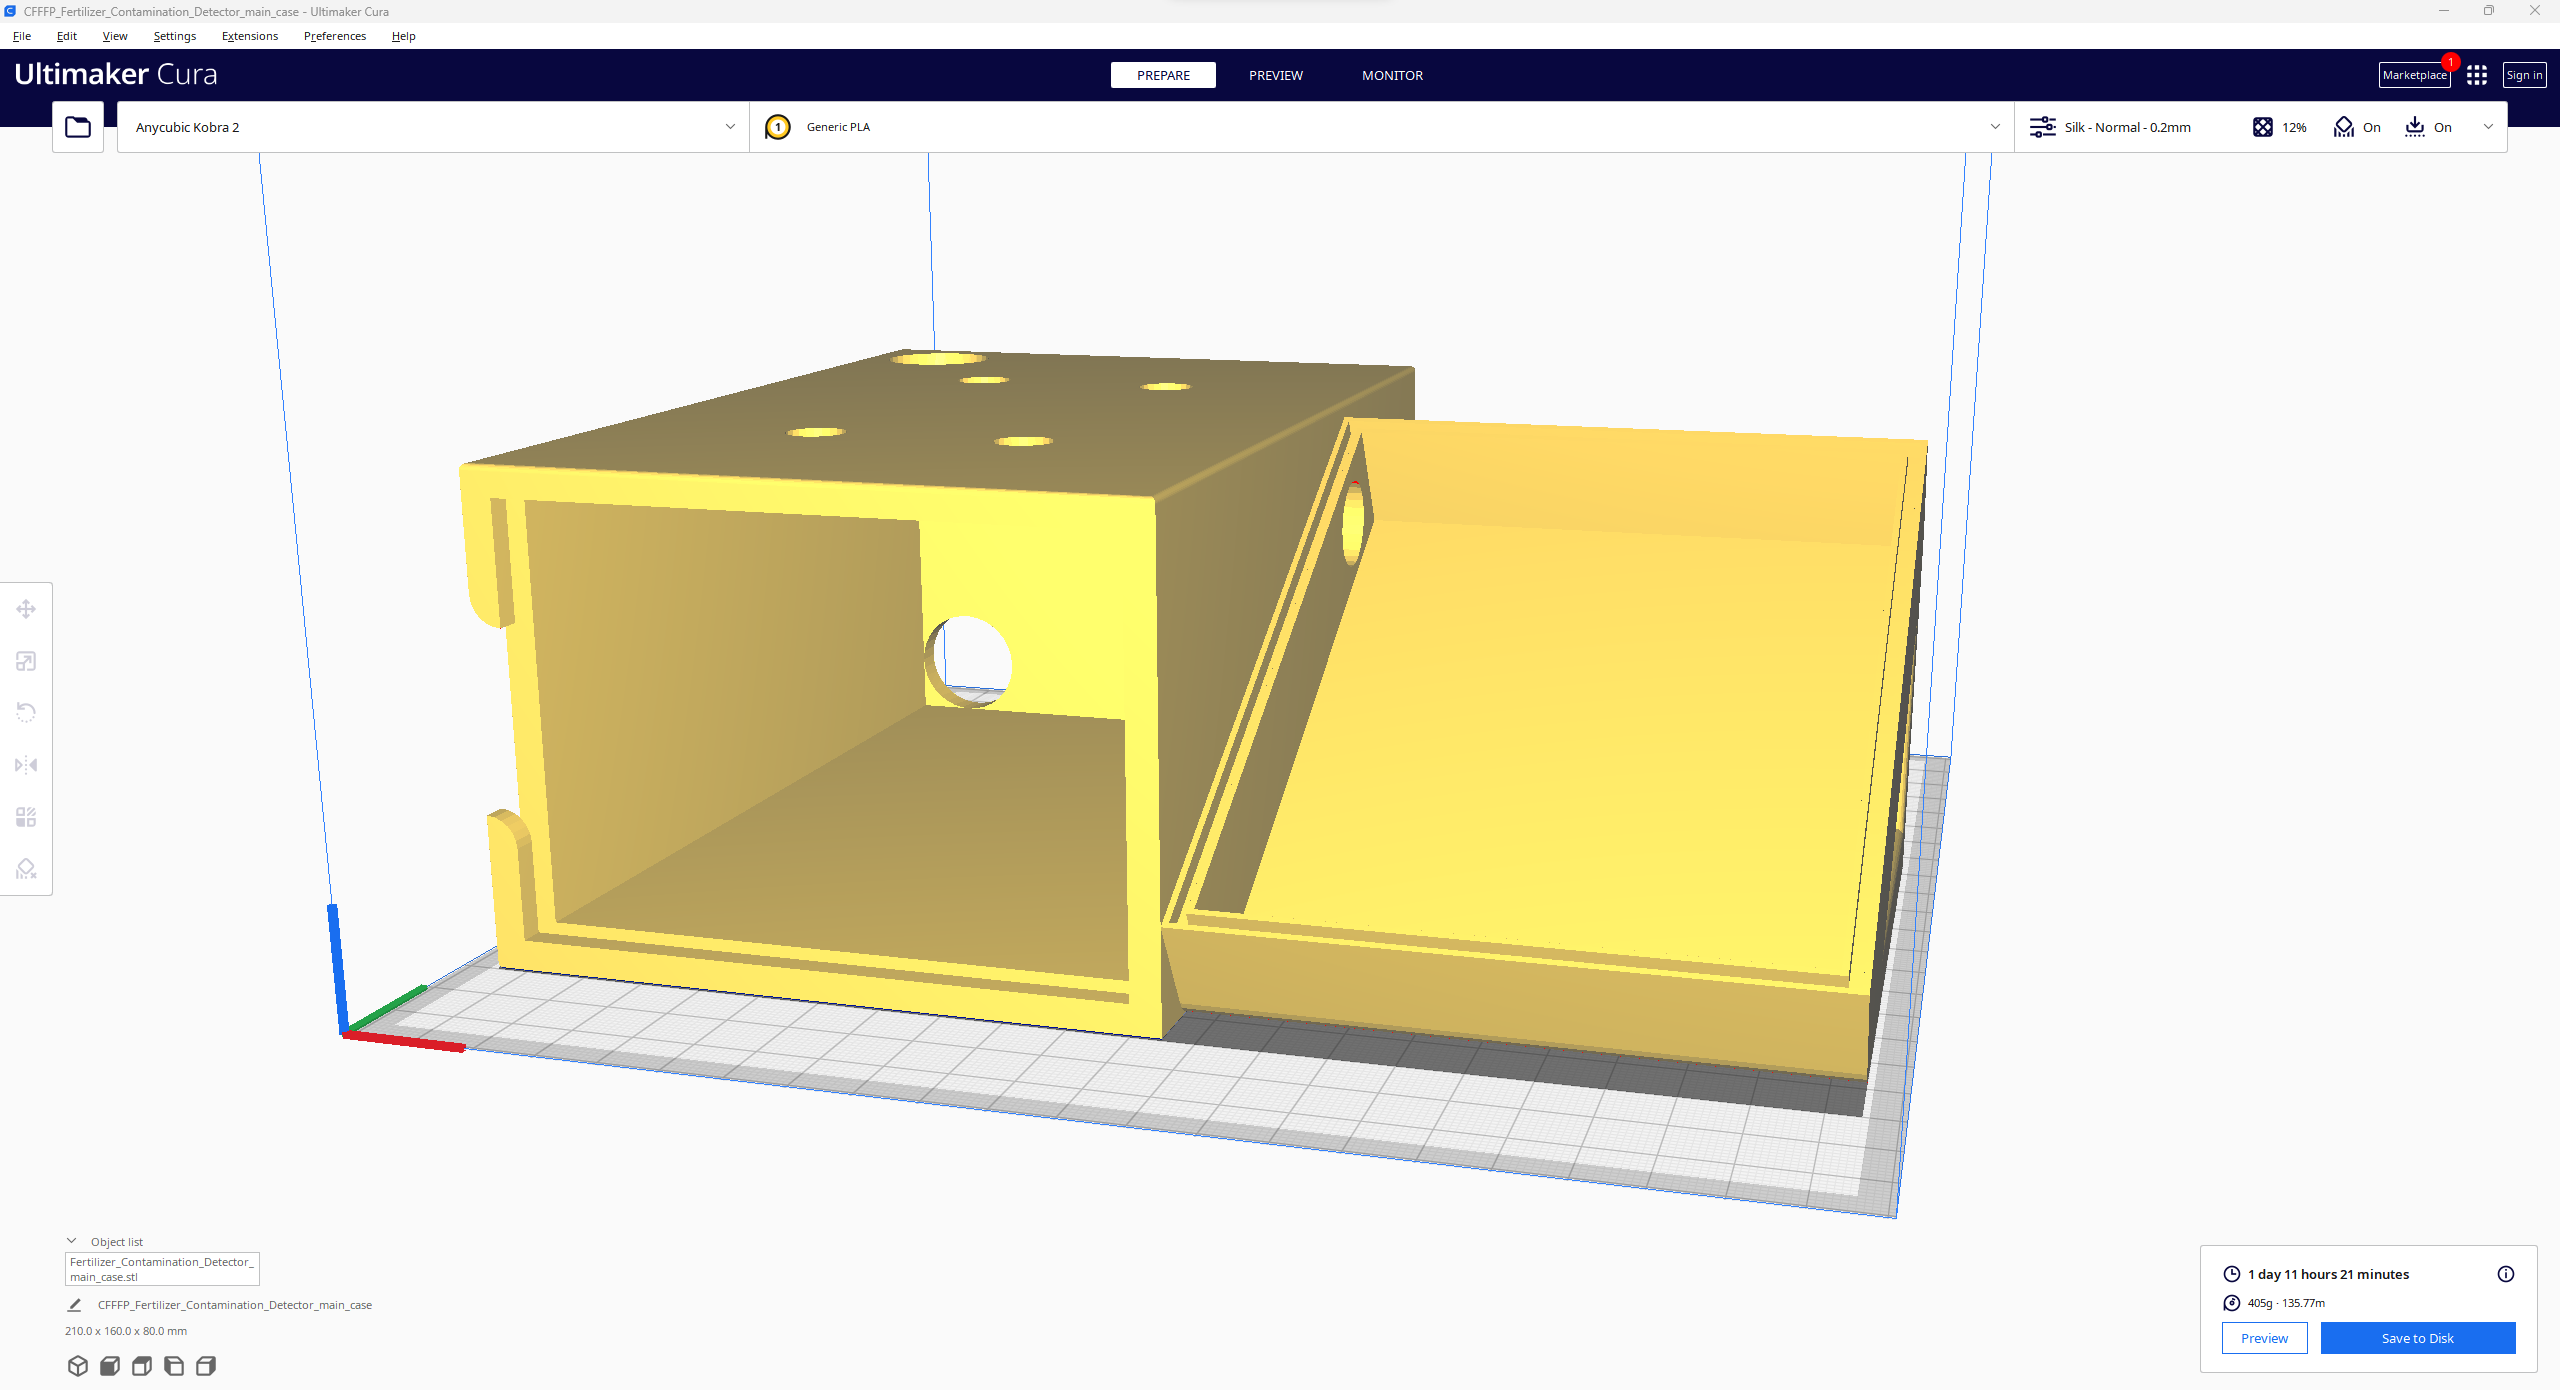Select the Per-model settings icon
The image size is (2560, 1390).
(x=26, y=817)
